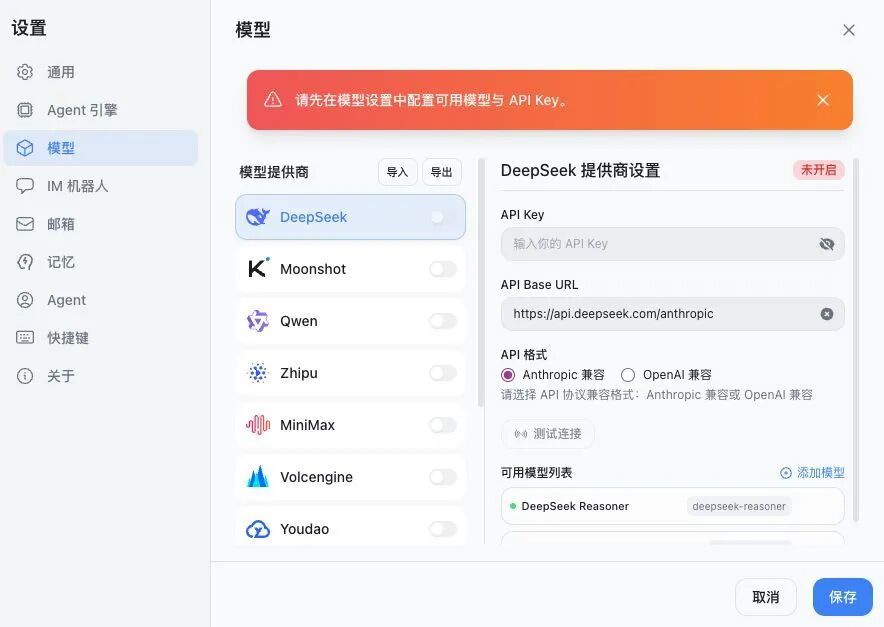Viewport: 884px width, 627px height.
Task: Click the 添加模型 link
Action: pyautogui.click(x=812, y=473)
